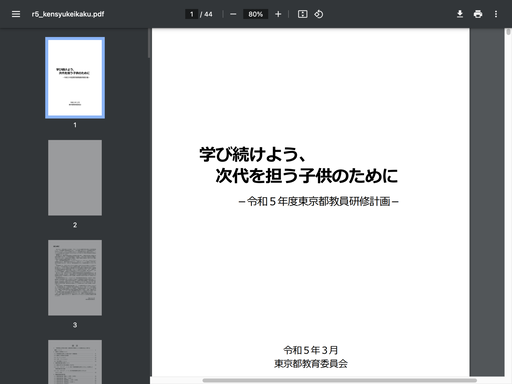The image size is (512, 384).
Task: Click the text 東京都教育委員会
Action: click(311, 363)
